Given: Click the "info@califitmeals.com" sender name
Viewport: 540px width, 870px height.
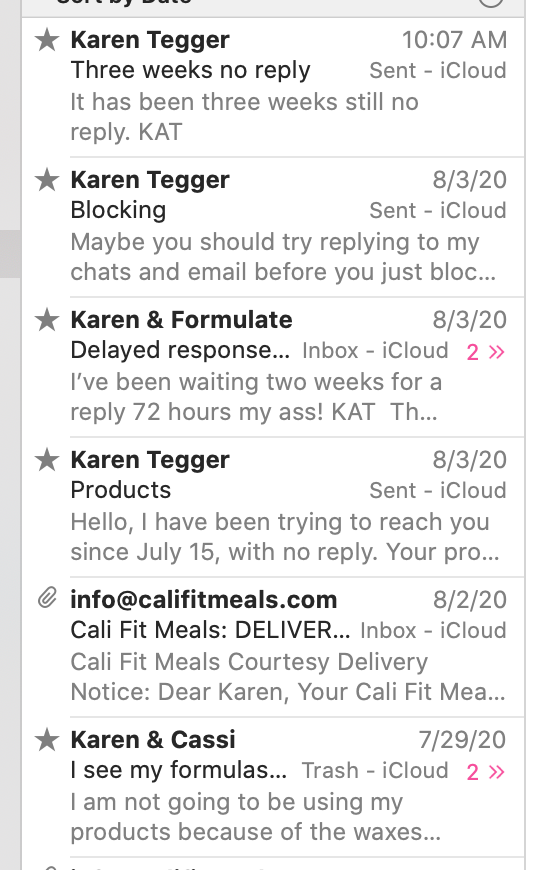Looking at the screenshot, I should coord(204,600).
